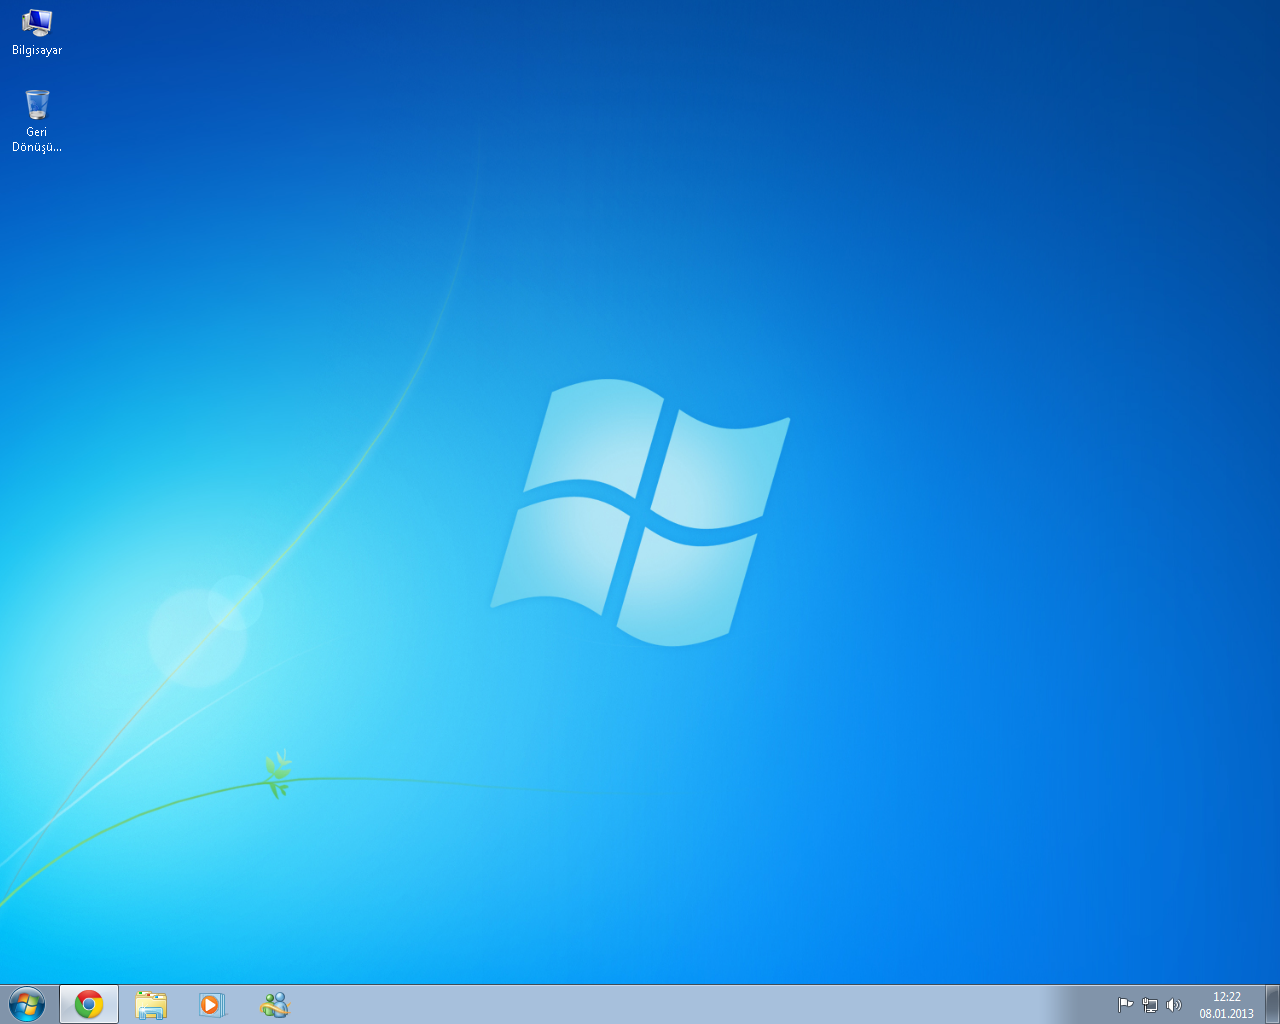Open Action Center flag in system tray

click(1125, 1005)
